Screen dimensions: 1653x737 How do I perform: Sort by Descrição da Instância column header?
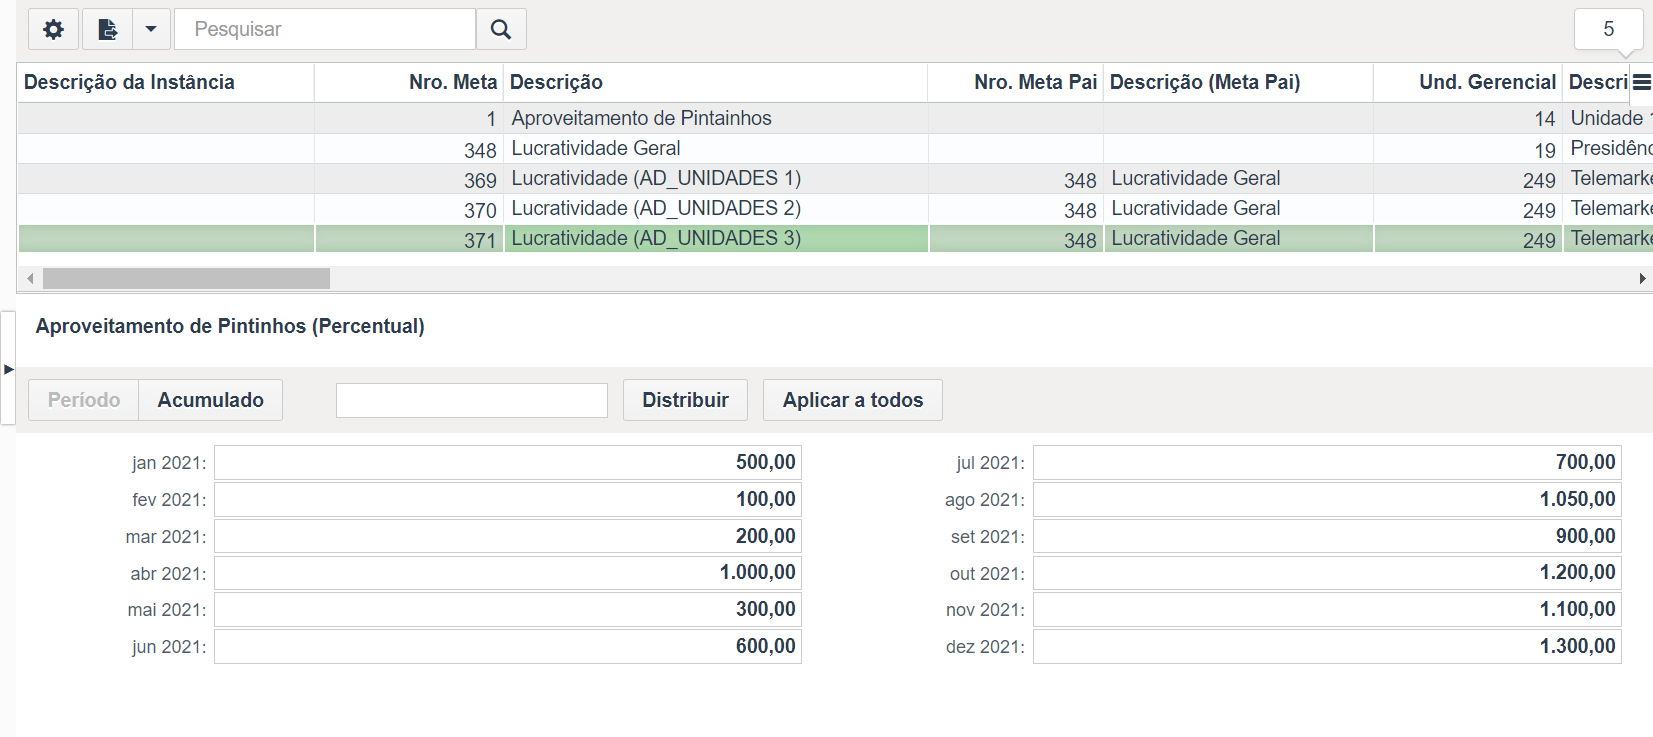pyautogui.click(x=166, y=82)
